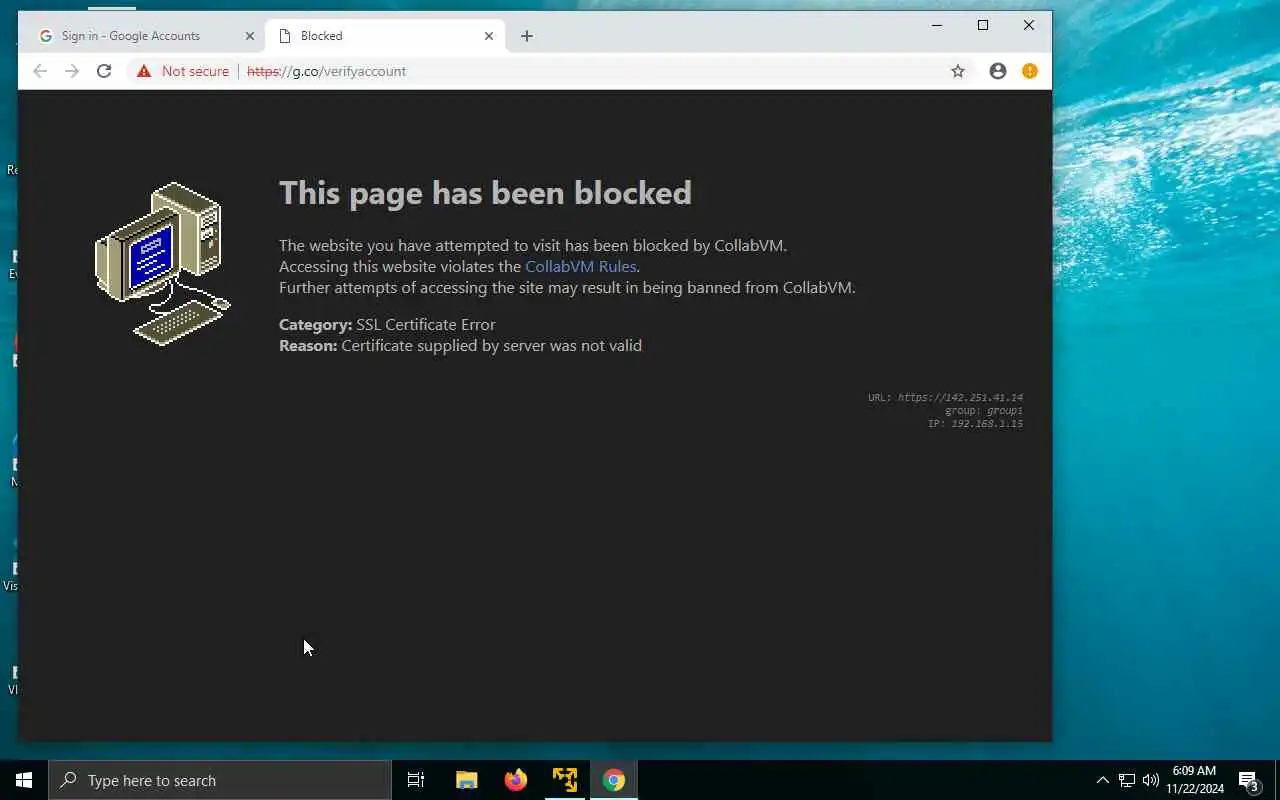Close the Sign in - Google Accounts tab

(250, 36)
